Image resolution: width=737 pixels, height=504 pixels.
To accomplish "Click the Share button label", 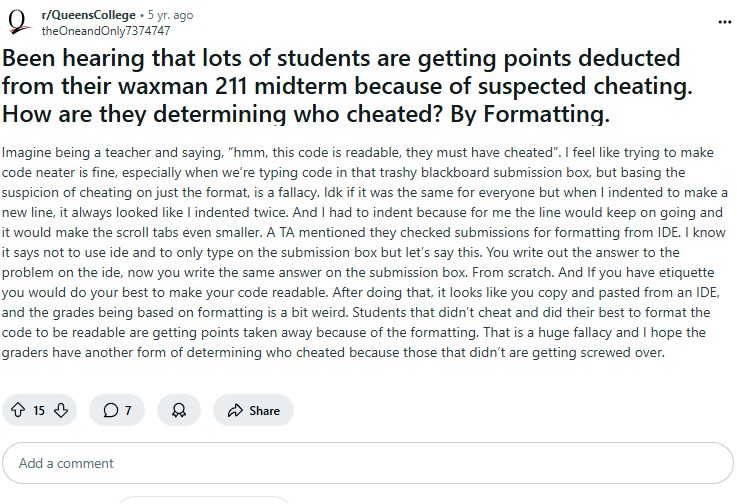I will pyautogui.click(x=264, y=410).
